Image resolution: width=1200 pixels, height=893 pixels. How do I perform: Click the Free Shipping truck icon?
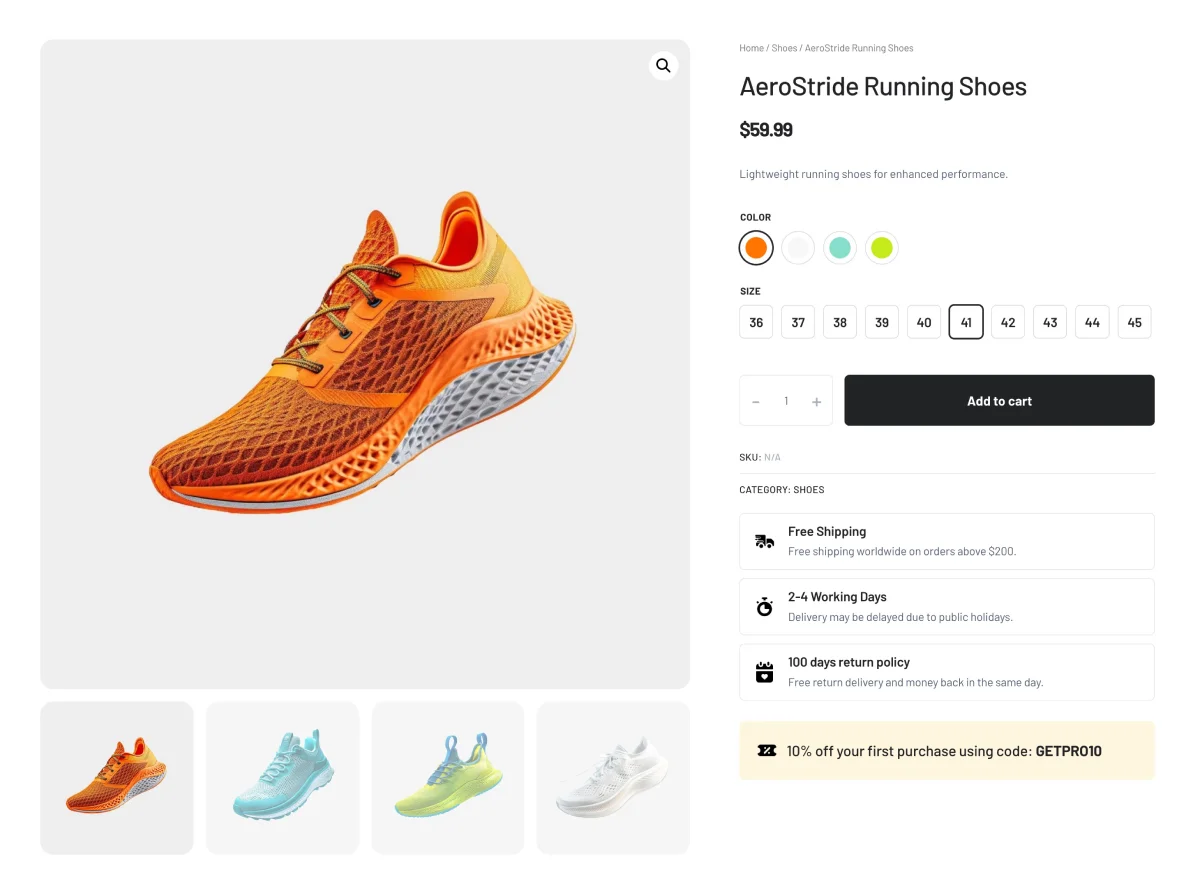coord(764,541)
